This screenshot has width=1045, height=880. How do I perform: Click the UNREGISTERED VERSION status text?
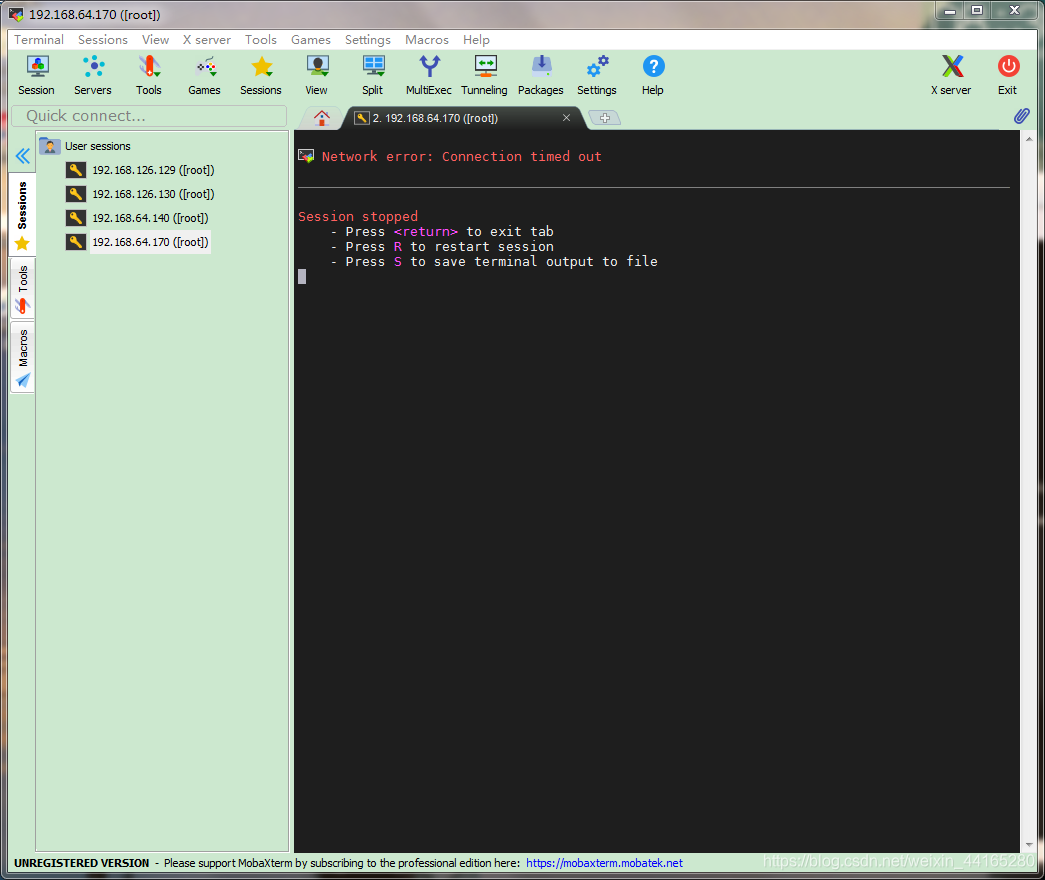tap(82, 863)
